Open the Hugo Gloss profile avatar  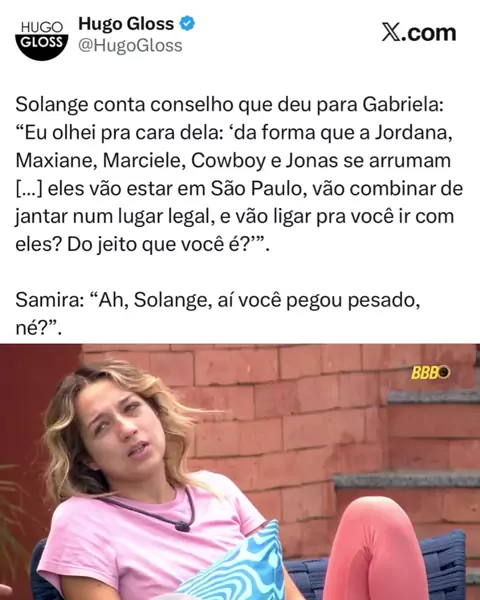click(x=42, y=40)
